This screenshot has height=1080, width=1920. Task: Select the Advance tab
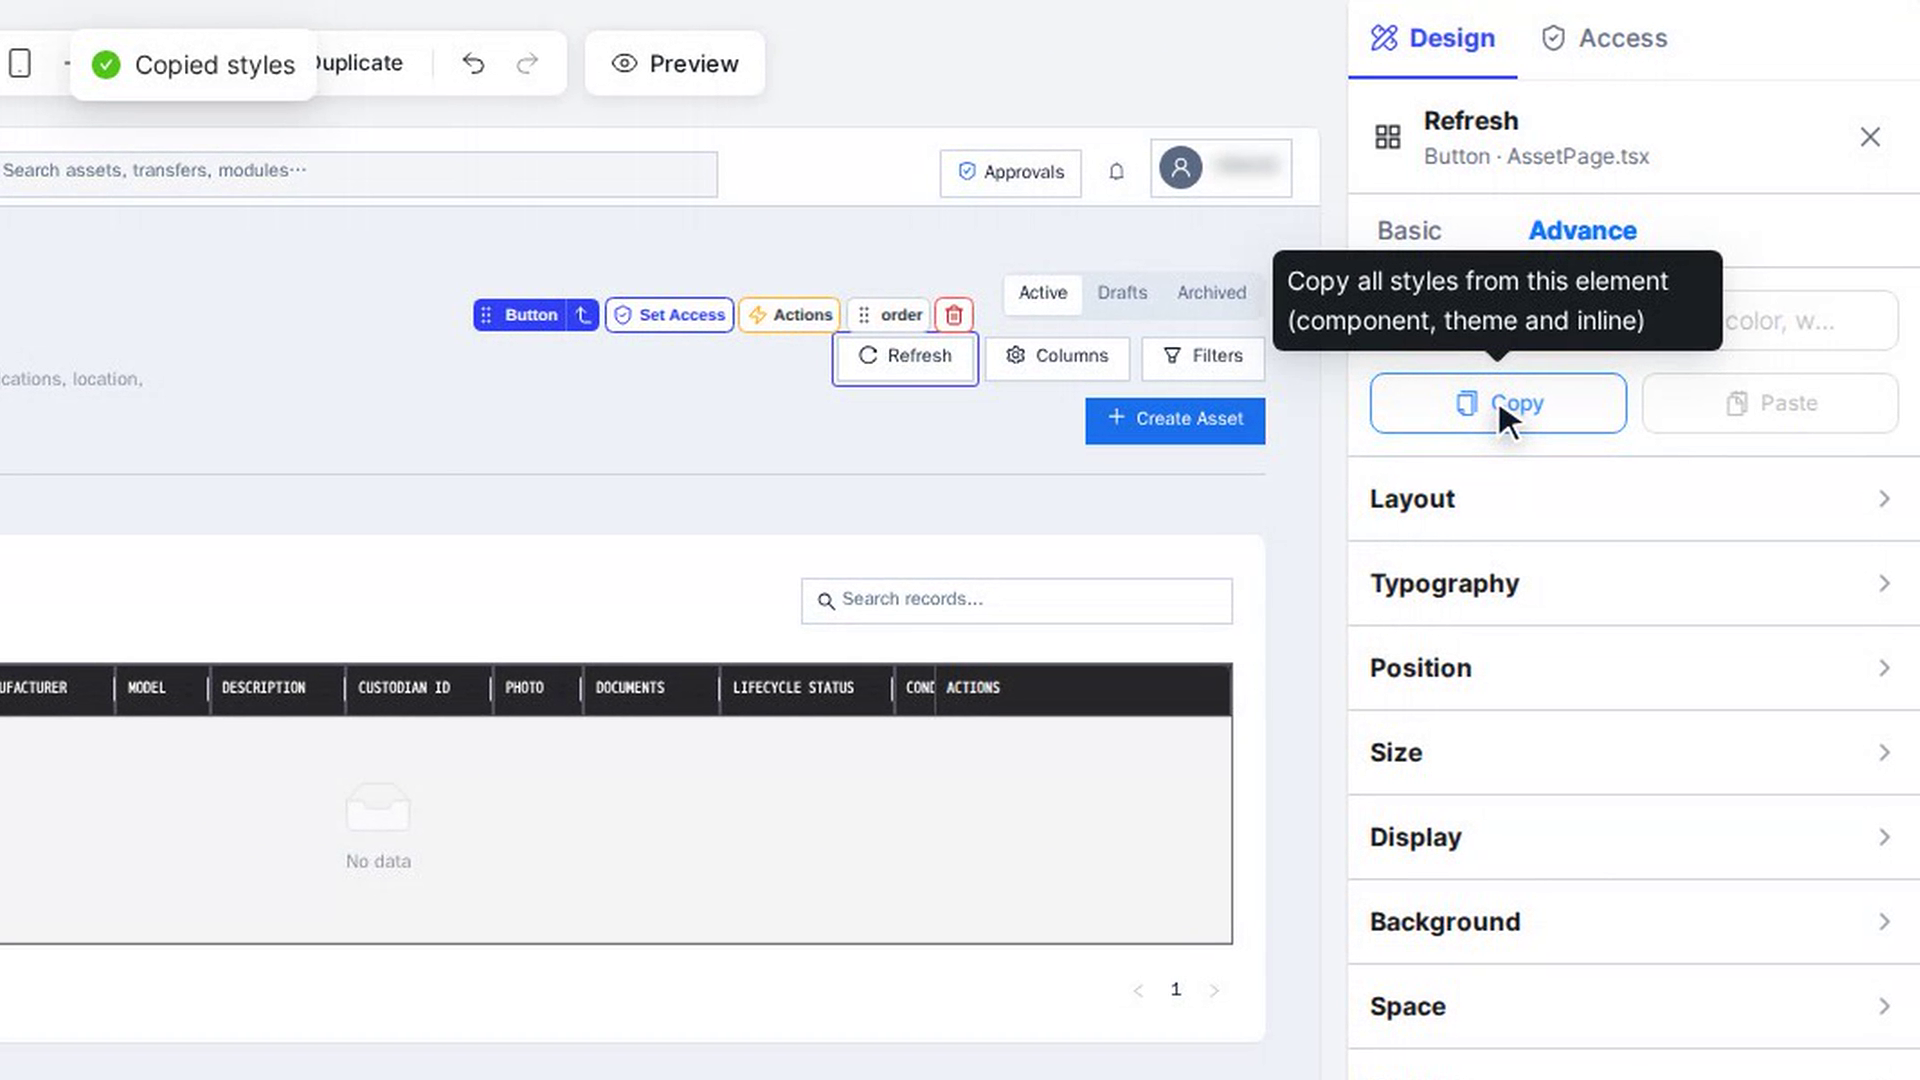(1582, 231)
